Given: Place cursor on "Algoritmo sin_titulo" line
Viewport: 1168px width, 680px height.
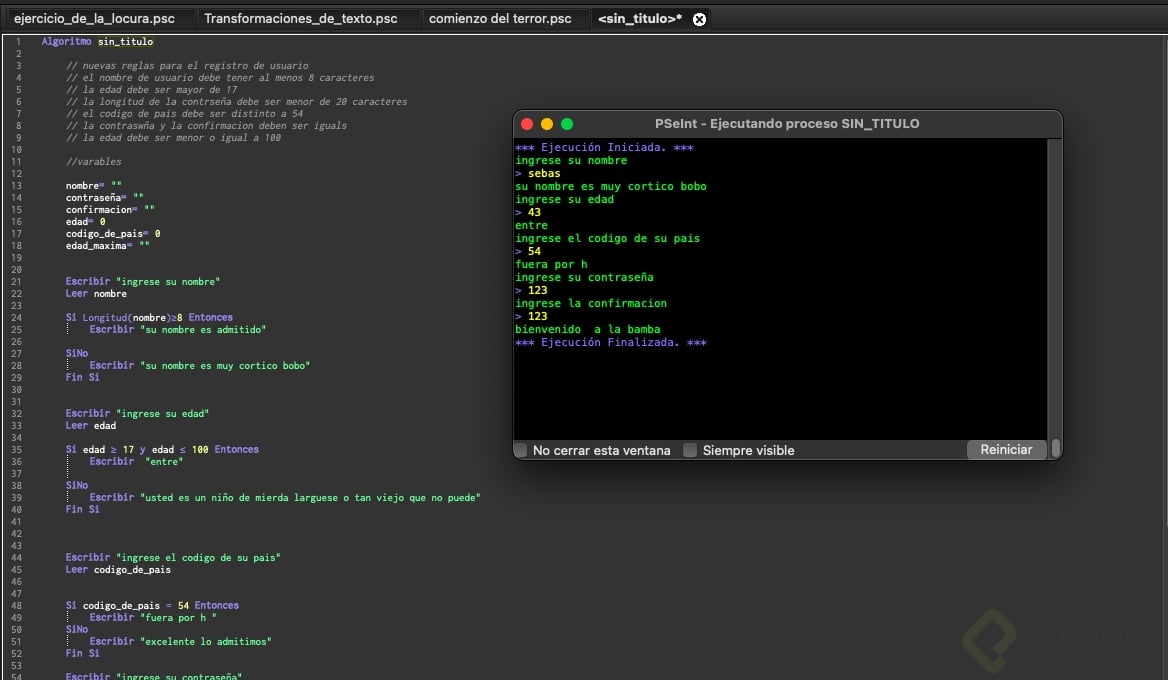Looking at the screenshot, I should tap(97, 42).
